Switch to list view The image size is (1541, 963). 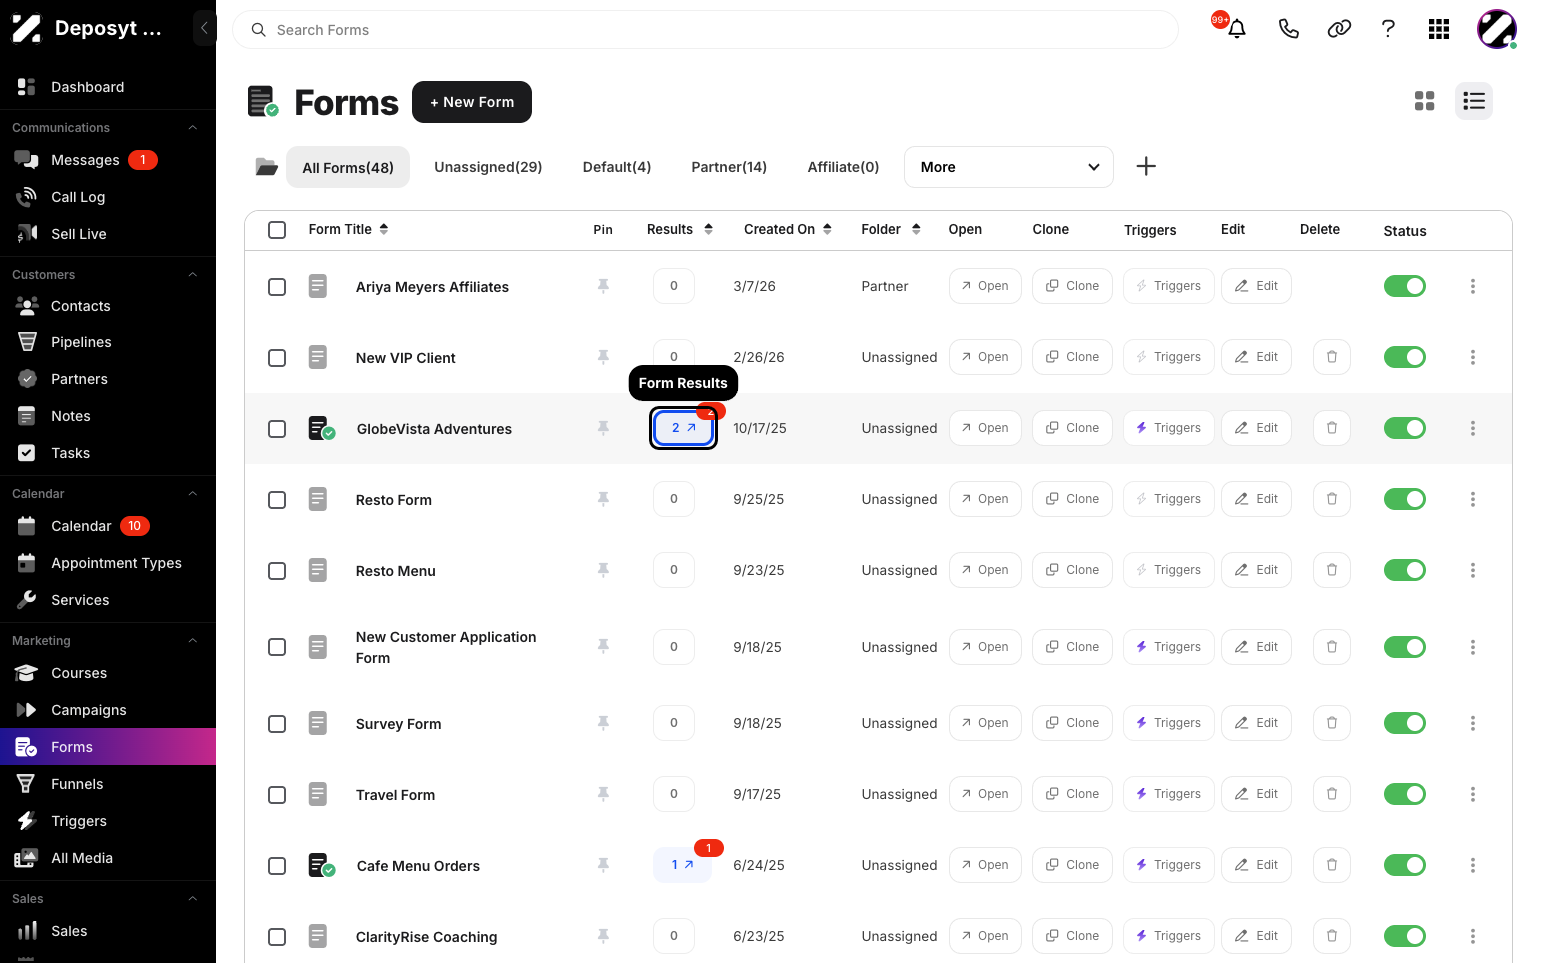[x=1474, y=101]
